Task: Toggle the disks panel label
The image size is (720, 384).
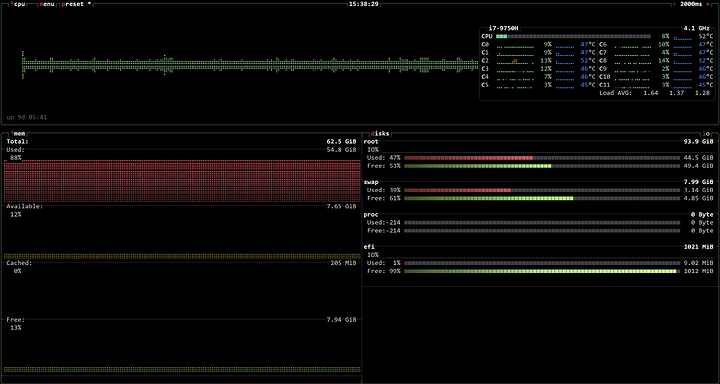Action: [380, 133]
